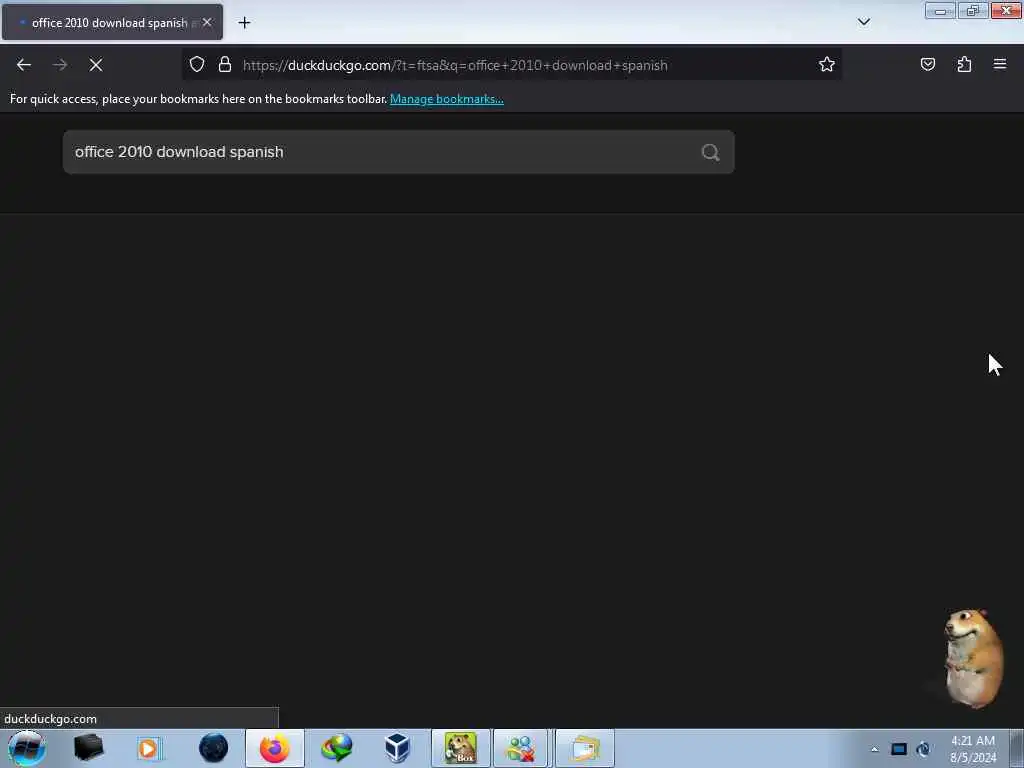The image size is (1024, 768).
Task: Open Firefox application menu
Action: (1000, 64)
